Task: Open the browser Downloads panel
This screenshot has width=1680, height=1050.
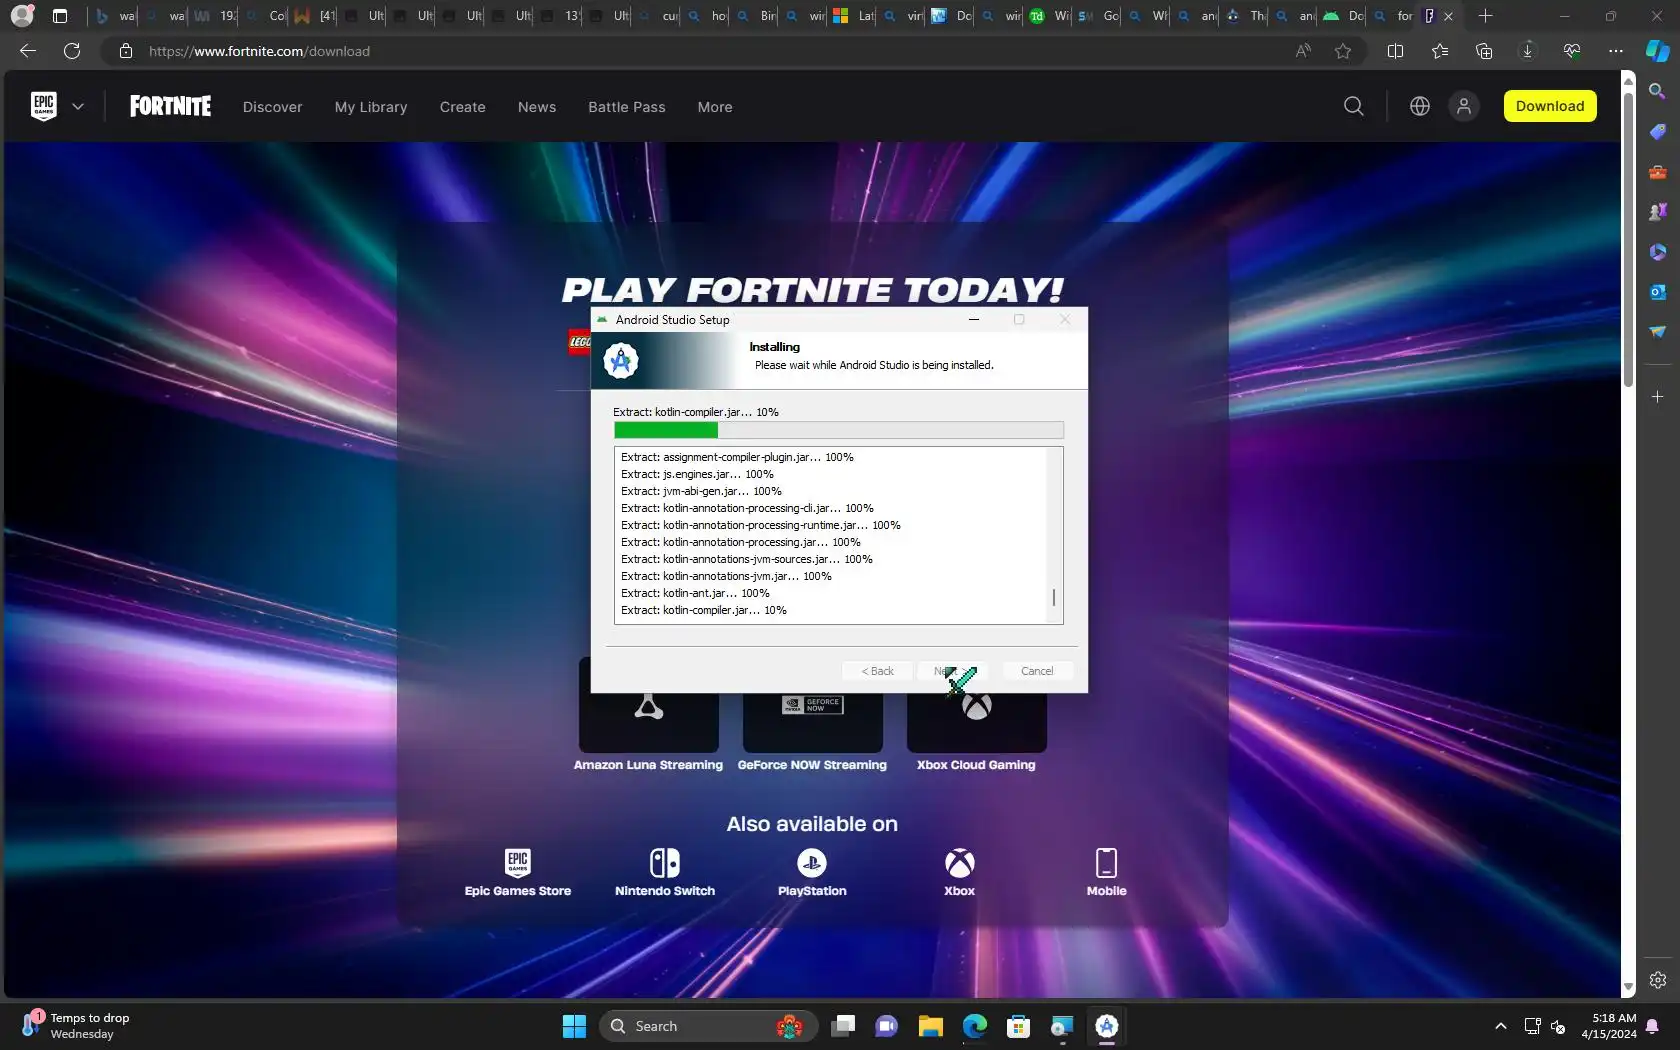Action: click(x=1527, y=51)
